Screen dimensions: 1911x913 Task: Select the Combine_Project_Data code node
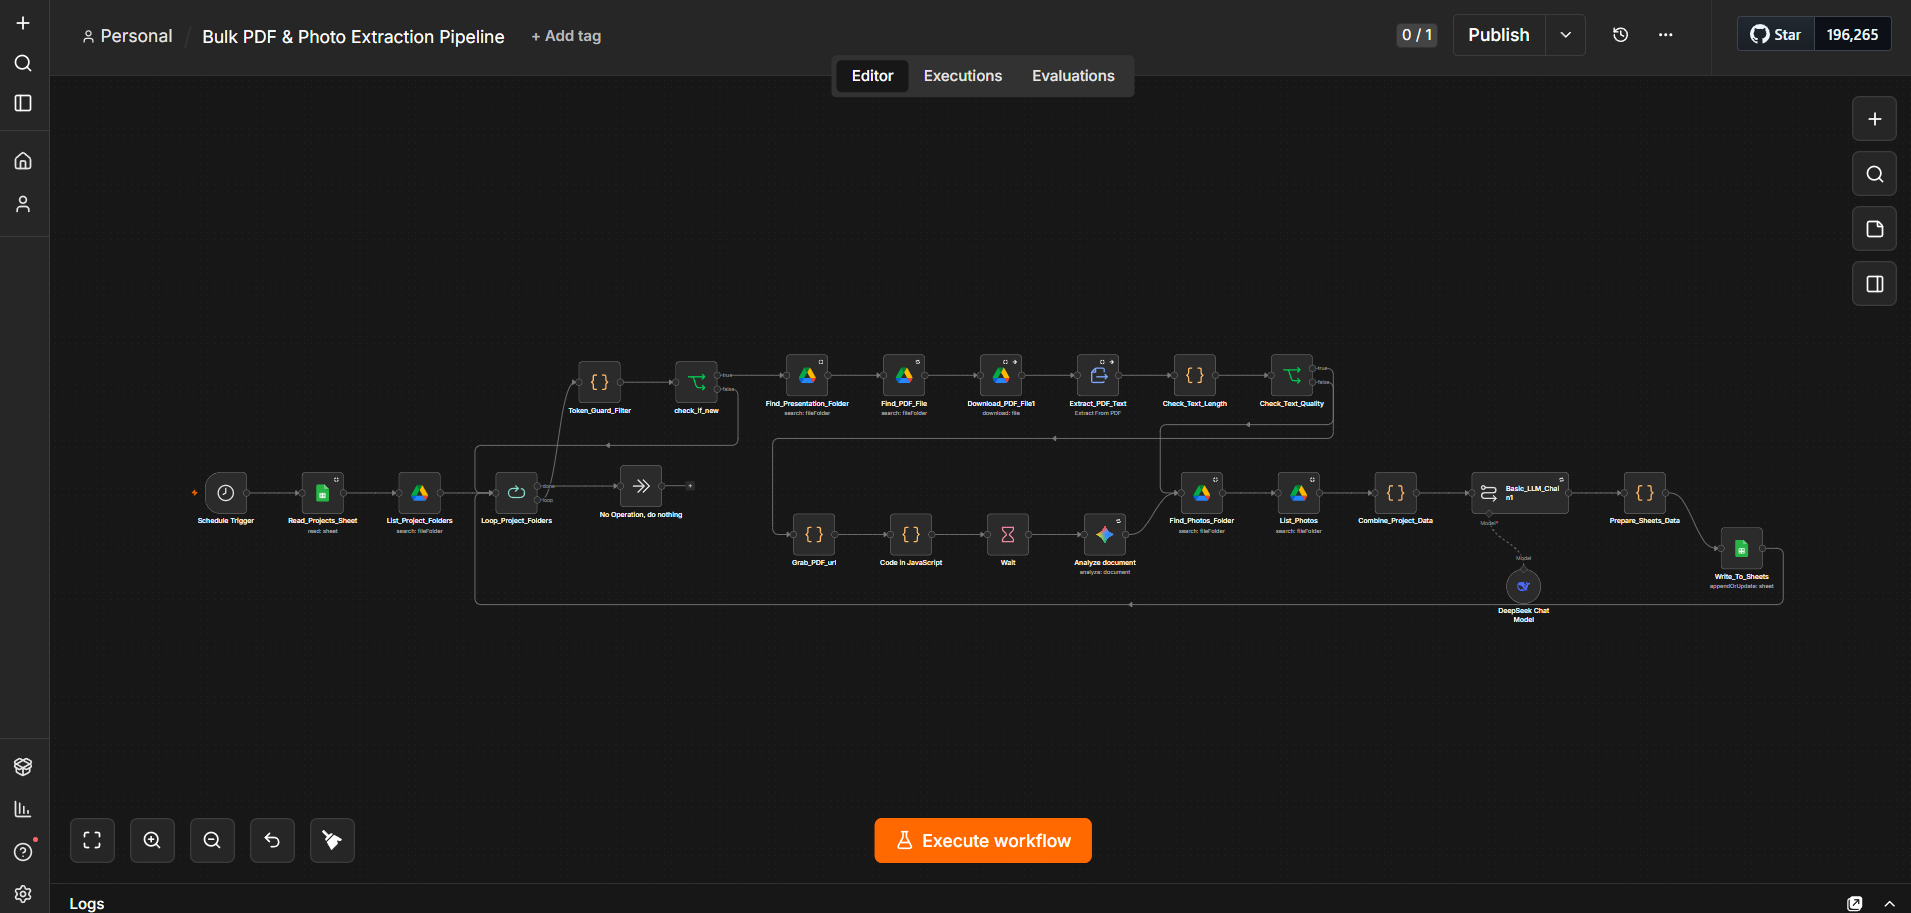pos(1396,493)
